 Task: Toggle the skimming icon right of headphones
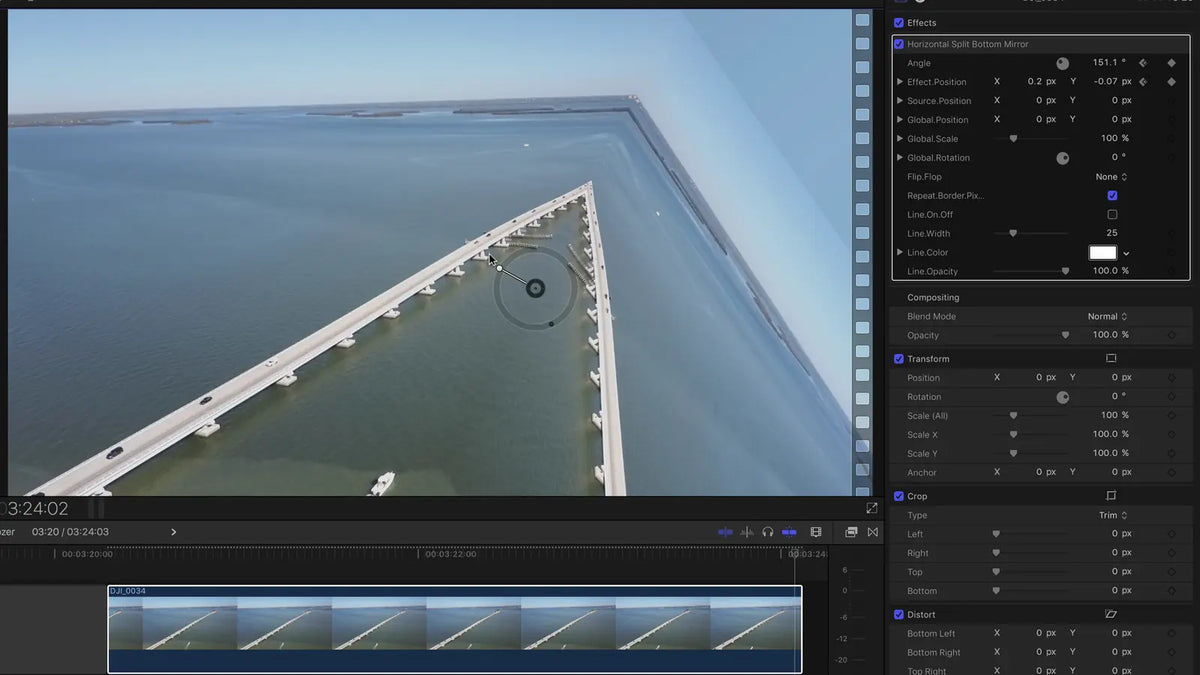click(789, 532)
